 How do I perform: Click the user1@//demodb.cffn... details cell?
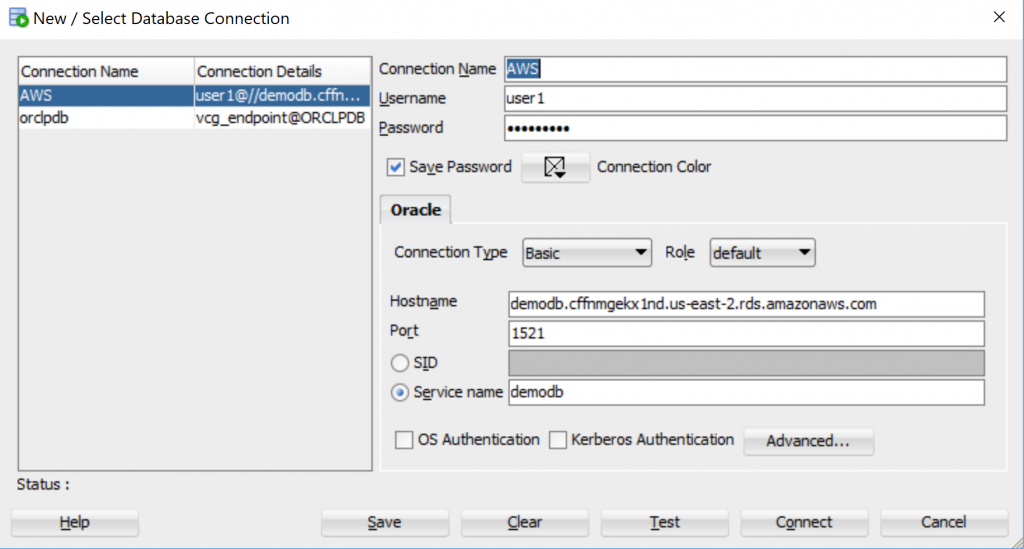[x=281, y=95]
